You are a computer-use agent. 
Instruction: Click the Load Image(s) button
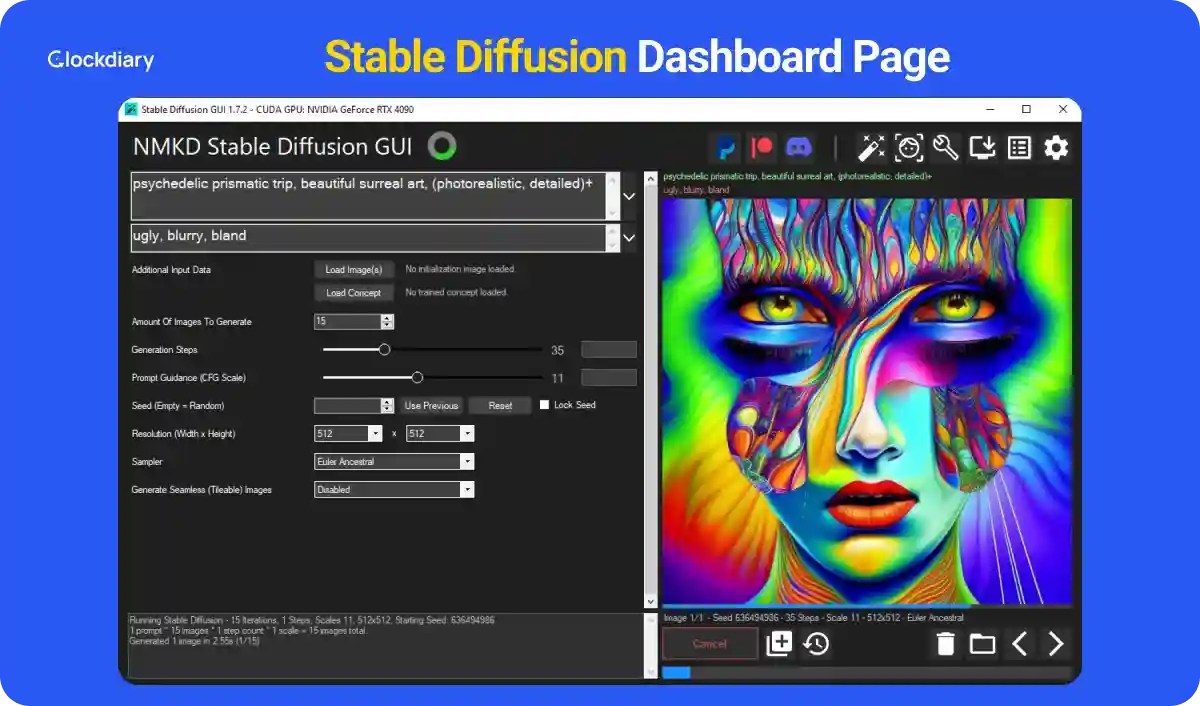tap(354, 270)
